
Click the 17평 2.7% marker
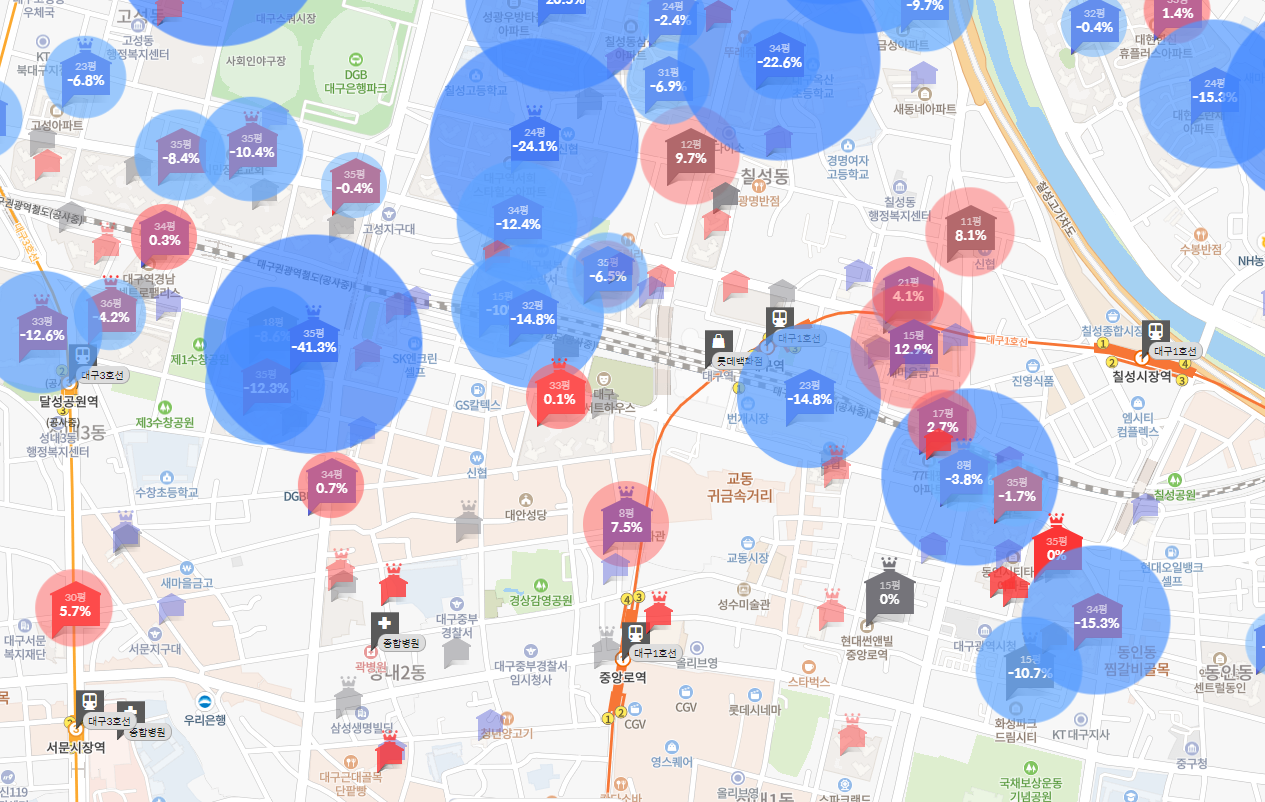click(942, 421)
